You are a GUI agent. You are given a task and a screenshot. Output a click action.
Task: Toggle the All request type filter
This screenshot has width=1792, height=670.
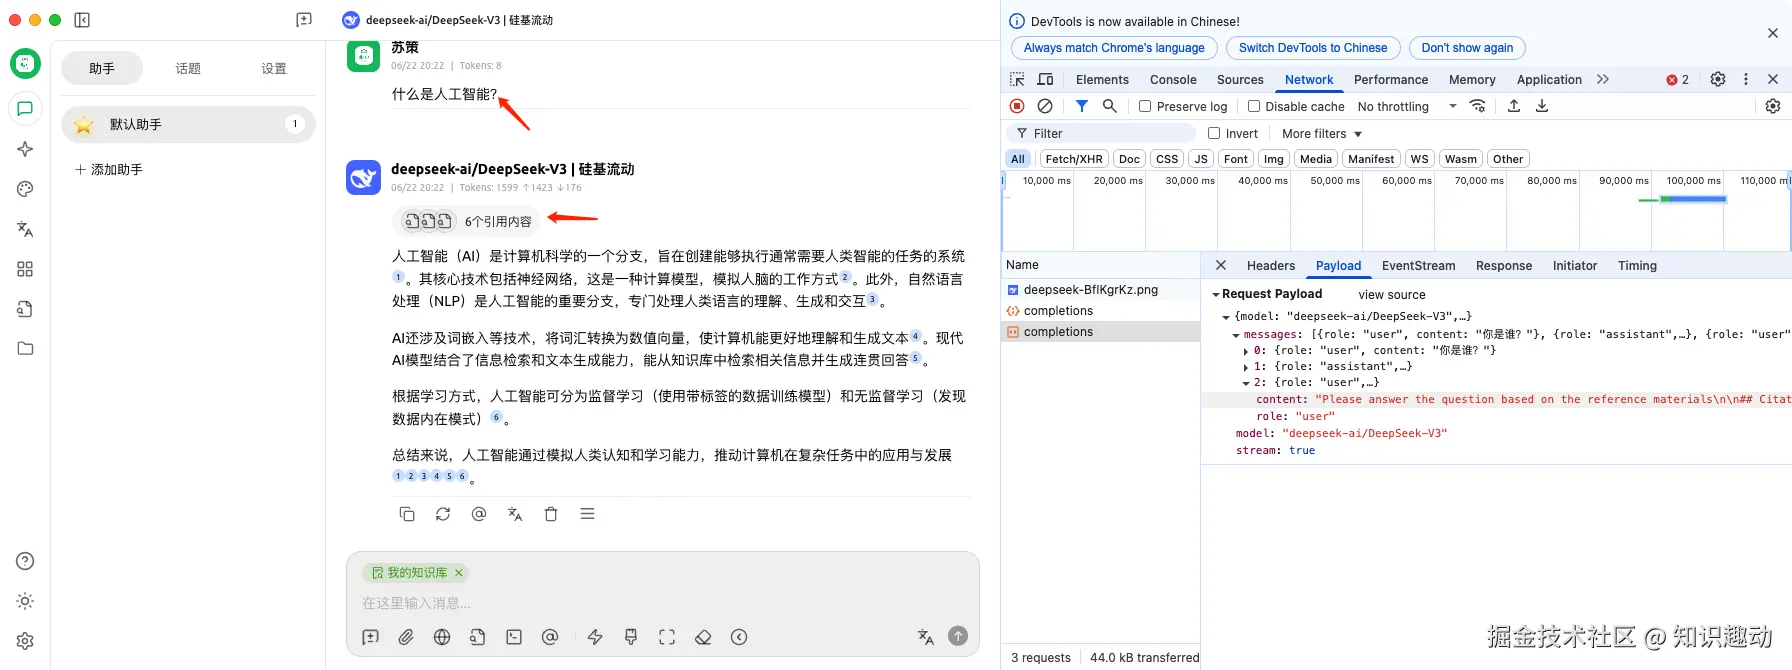1018,159
